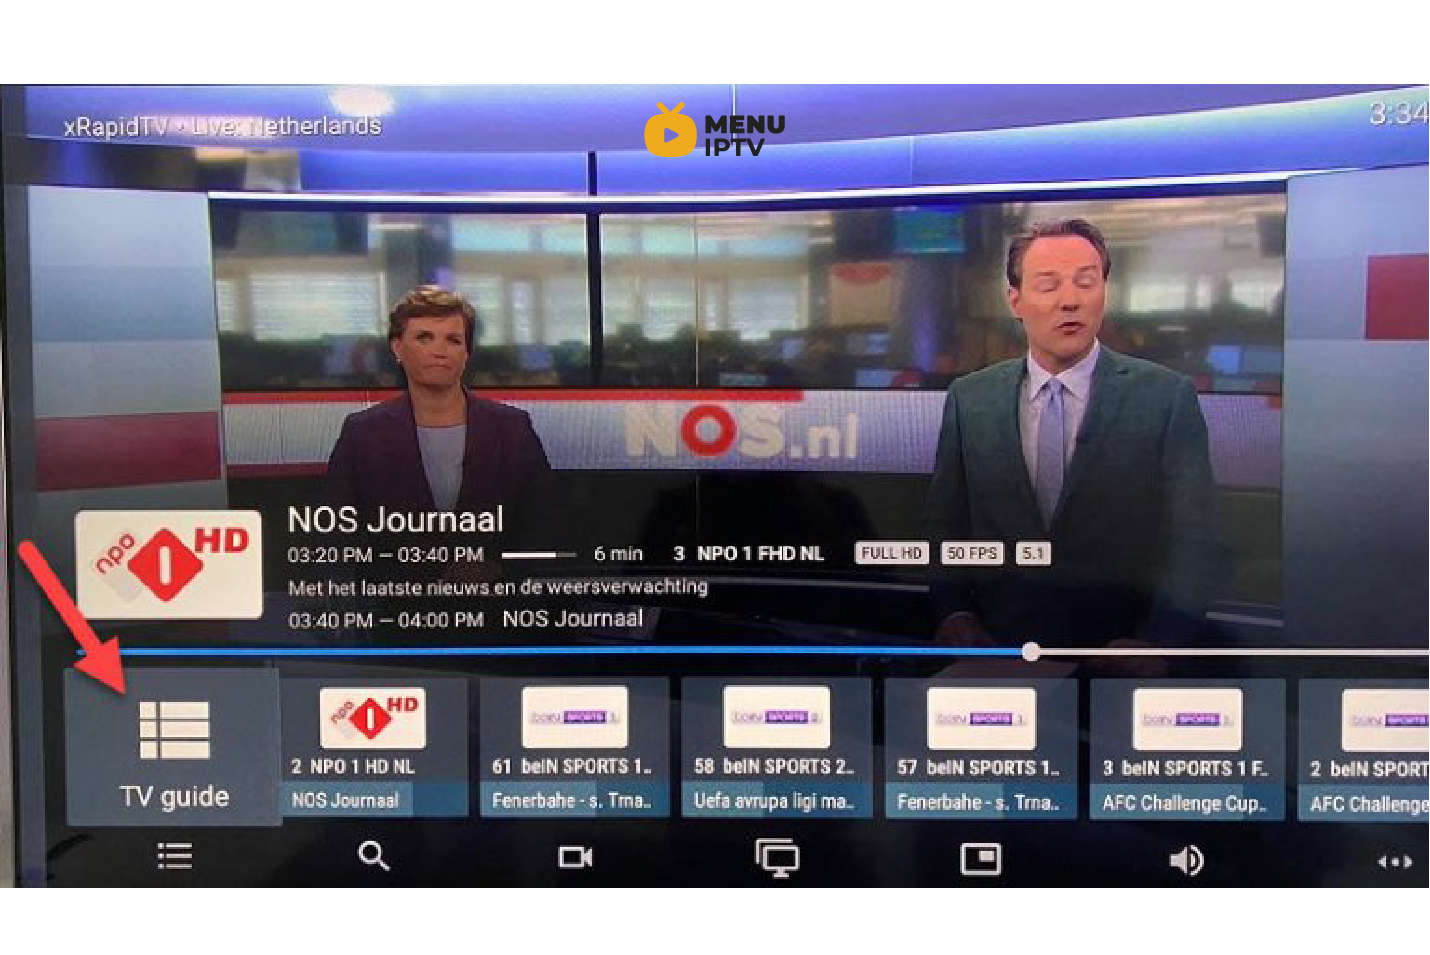Select the camera recording icon

(576, 857)
